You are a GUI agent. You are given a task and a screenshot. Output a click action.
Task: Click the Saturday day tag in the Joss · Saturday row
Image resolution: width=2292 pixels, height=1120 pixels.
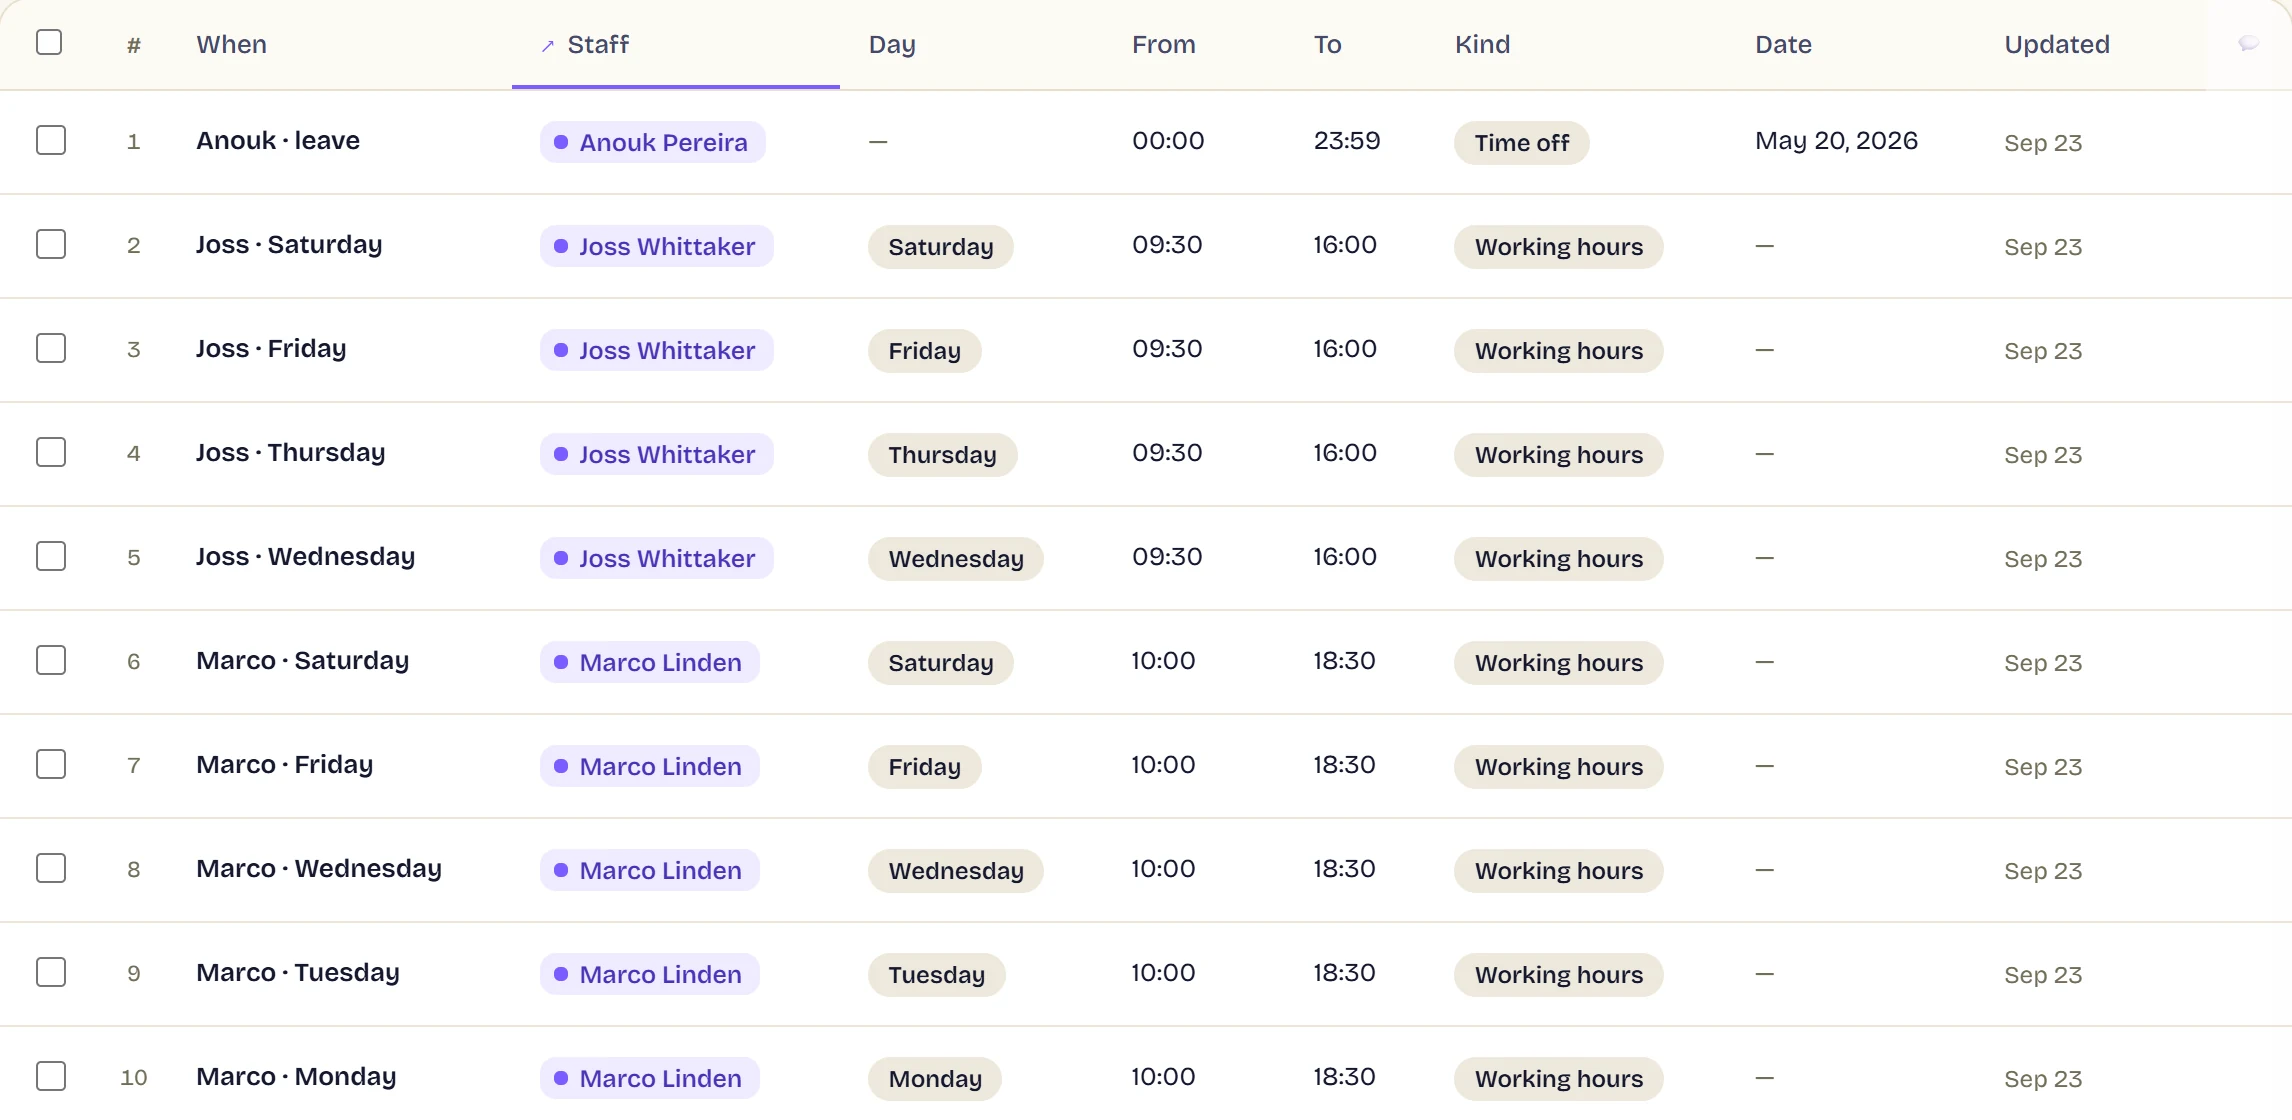pyautogui.click(x=940, y=247)
